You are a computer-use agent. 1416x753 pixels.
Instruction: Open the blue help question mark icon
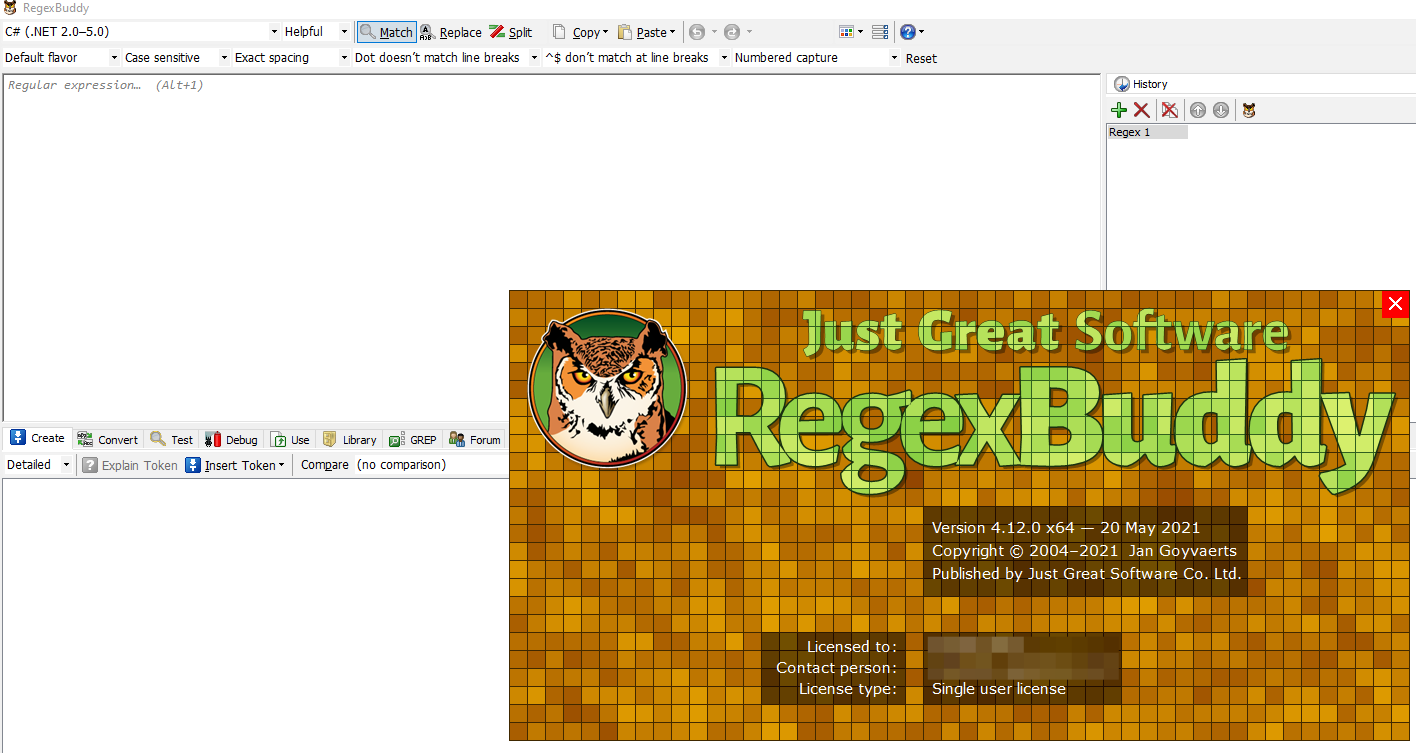[907, 32]
